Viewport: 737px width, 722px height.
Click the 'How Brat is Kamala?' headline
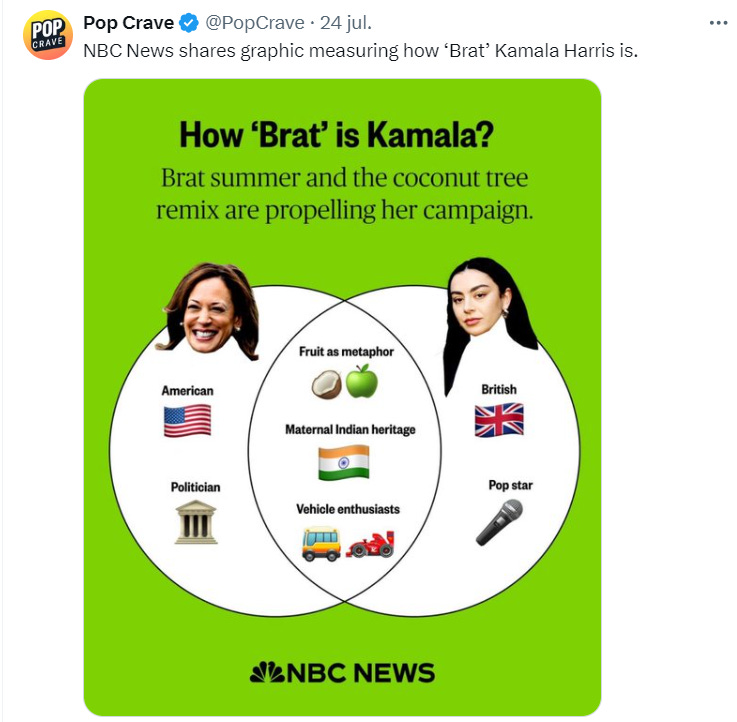(x=337, y=135)
